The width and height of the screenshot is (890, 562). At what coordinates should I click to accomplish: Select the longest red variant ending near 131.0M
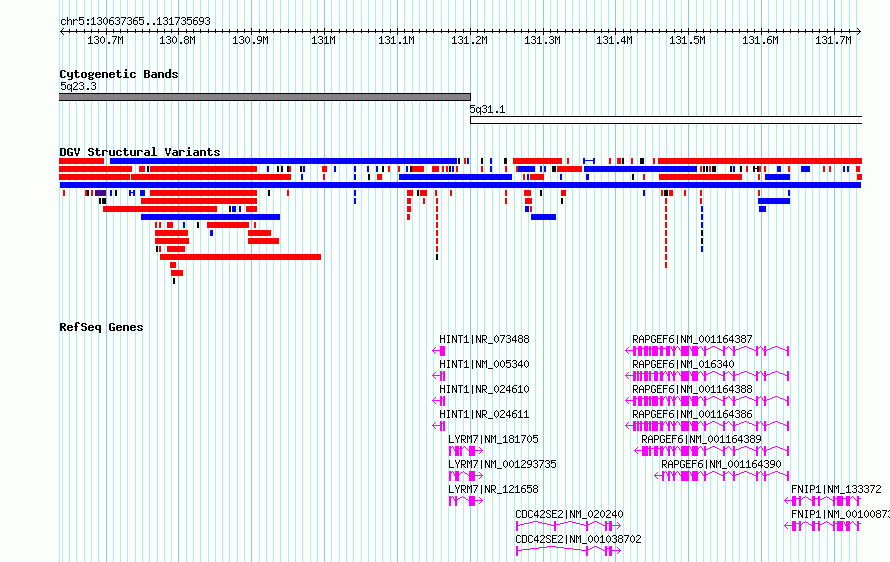pos(241,257)
